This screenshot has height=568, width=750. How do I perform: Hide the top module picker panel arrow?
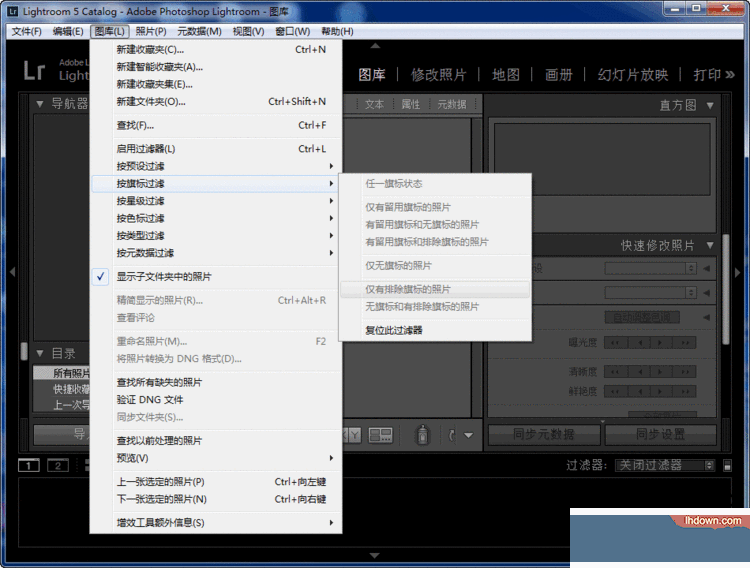tap(375, 46)
